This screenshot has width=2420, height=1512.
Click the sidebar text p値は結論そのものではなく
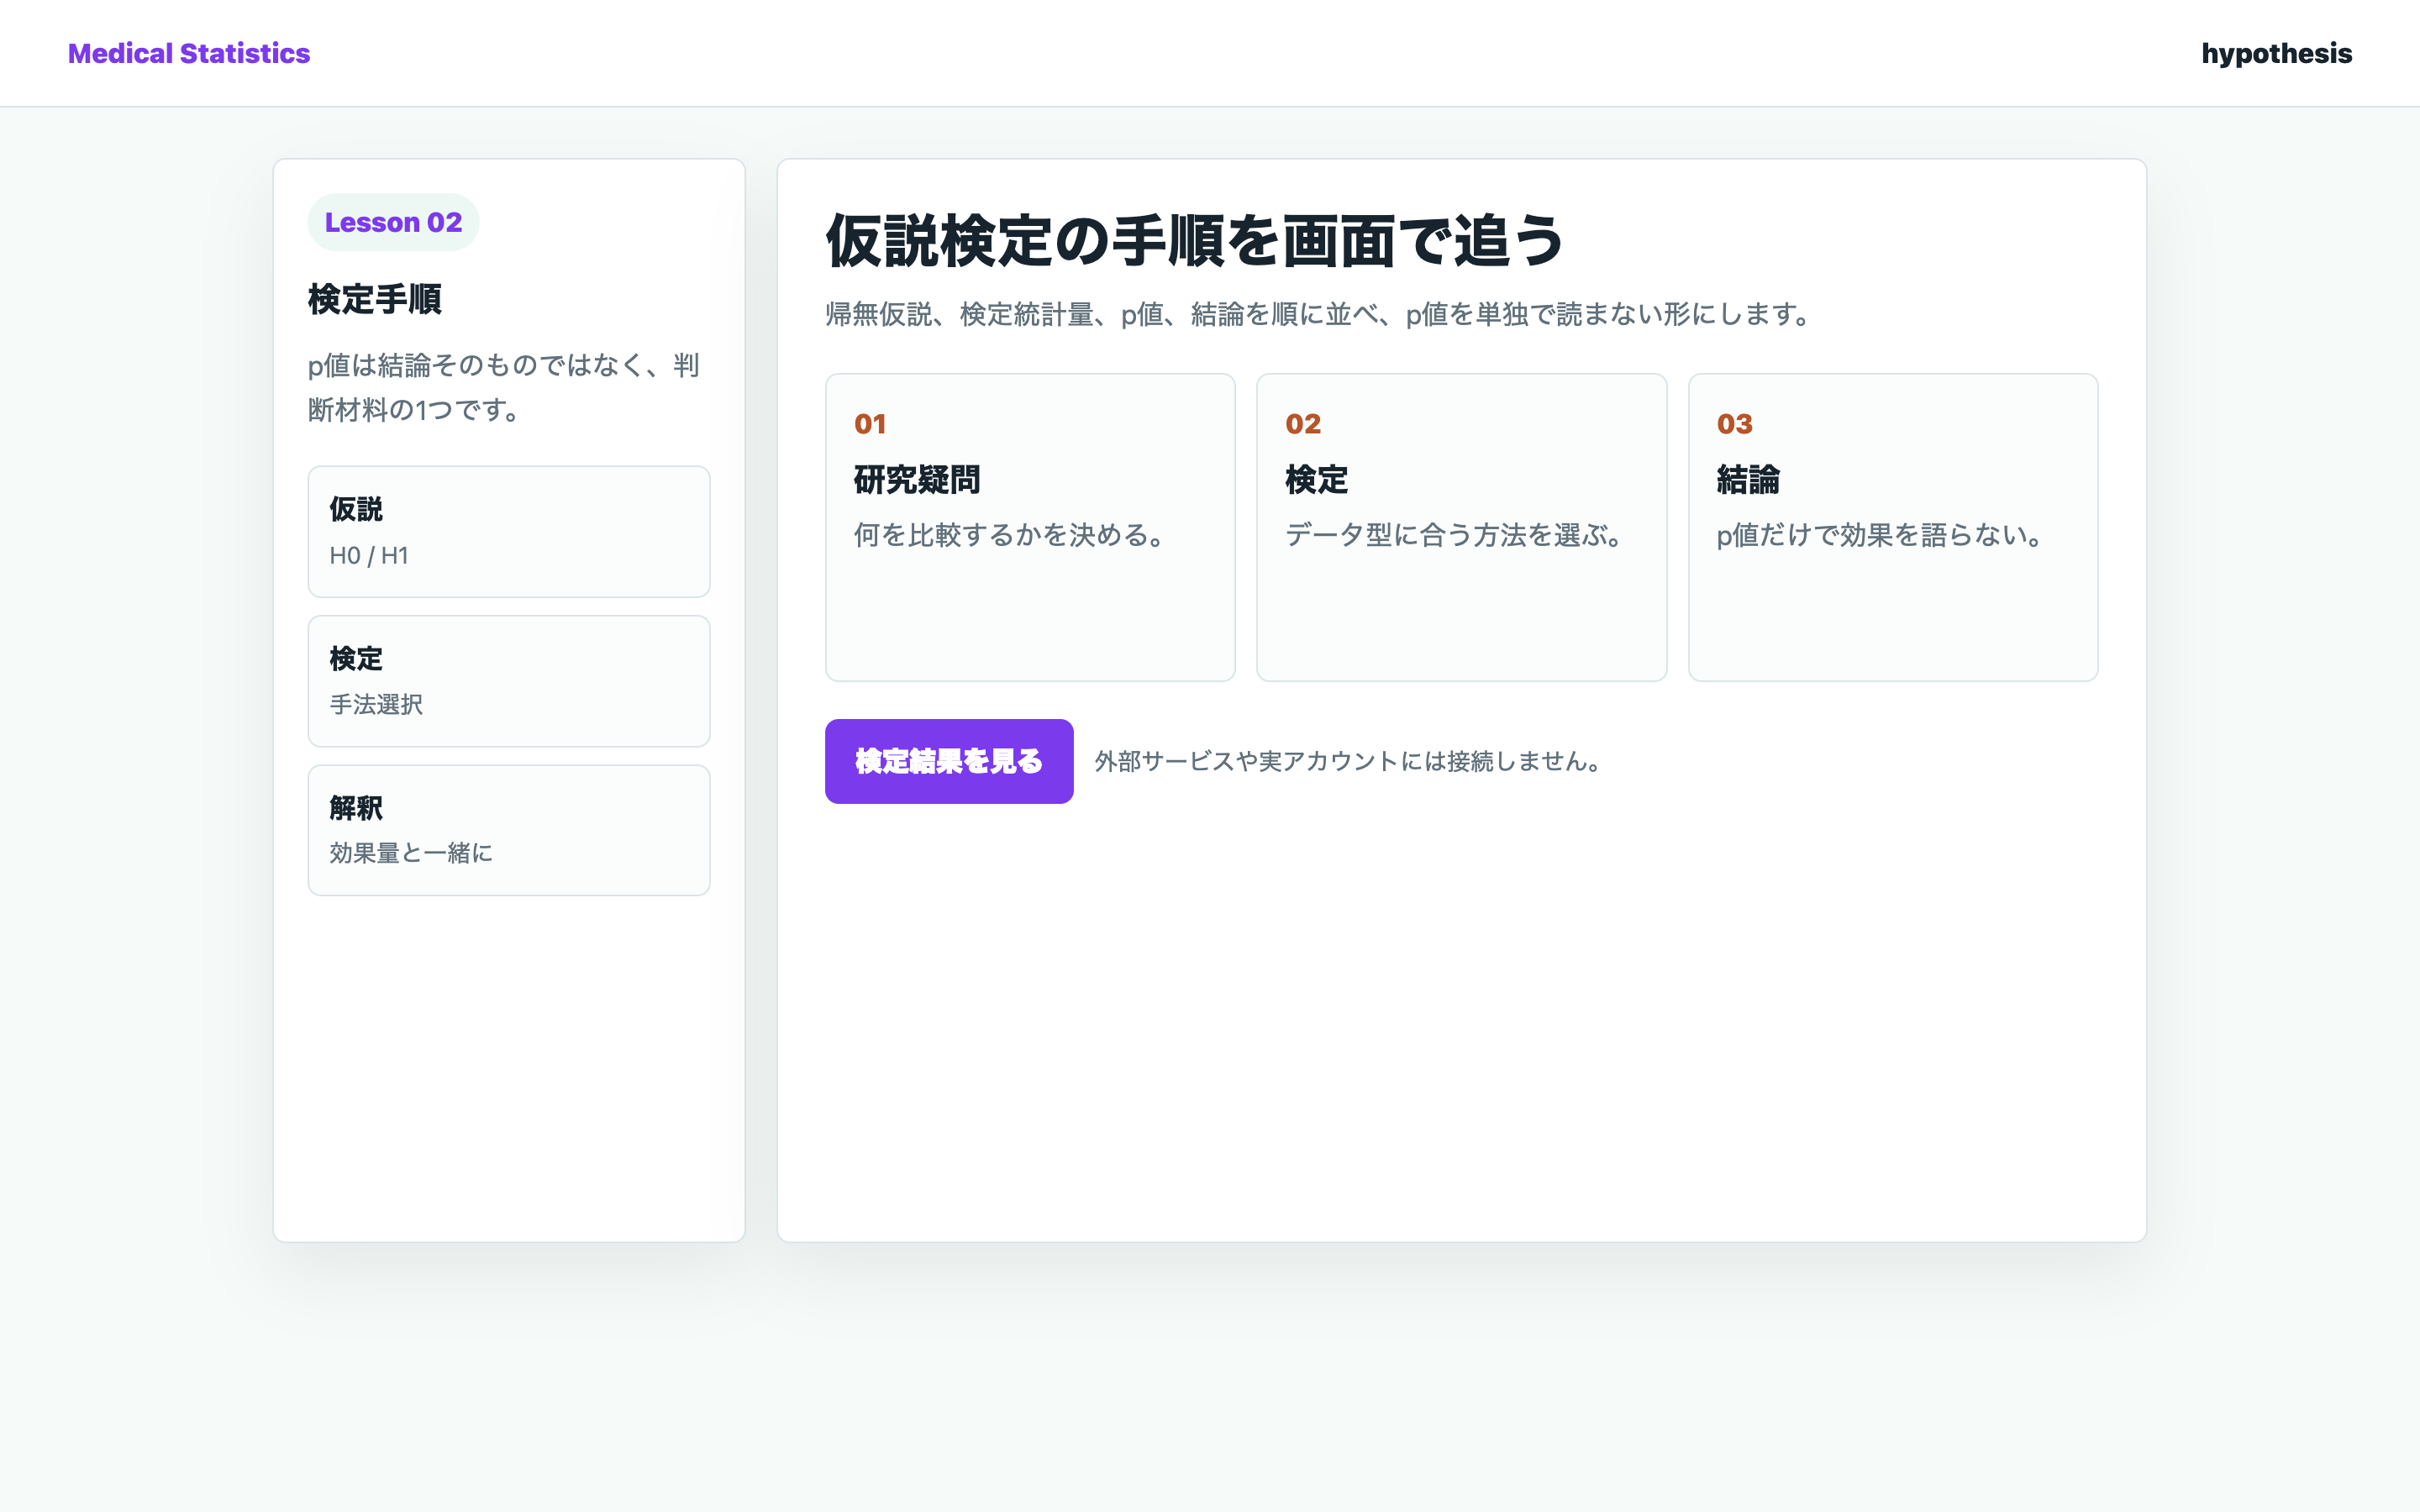503,387
